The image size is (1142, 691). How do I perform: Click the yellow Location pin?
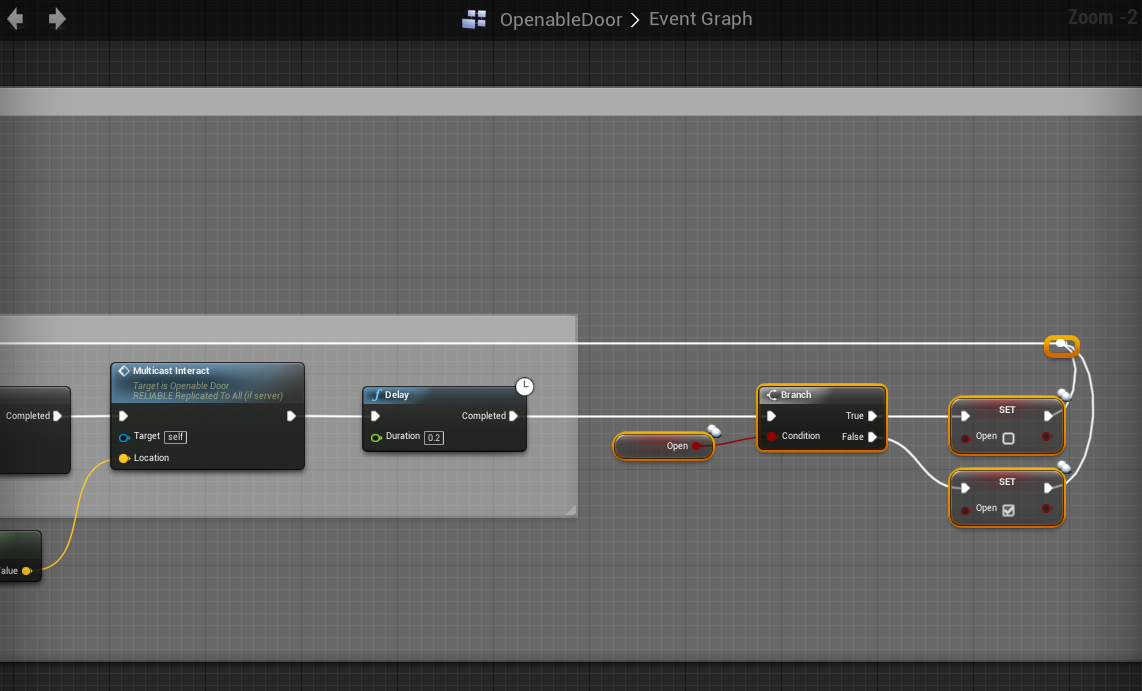tap(124, 458)
